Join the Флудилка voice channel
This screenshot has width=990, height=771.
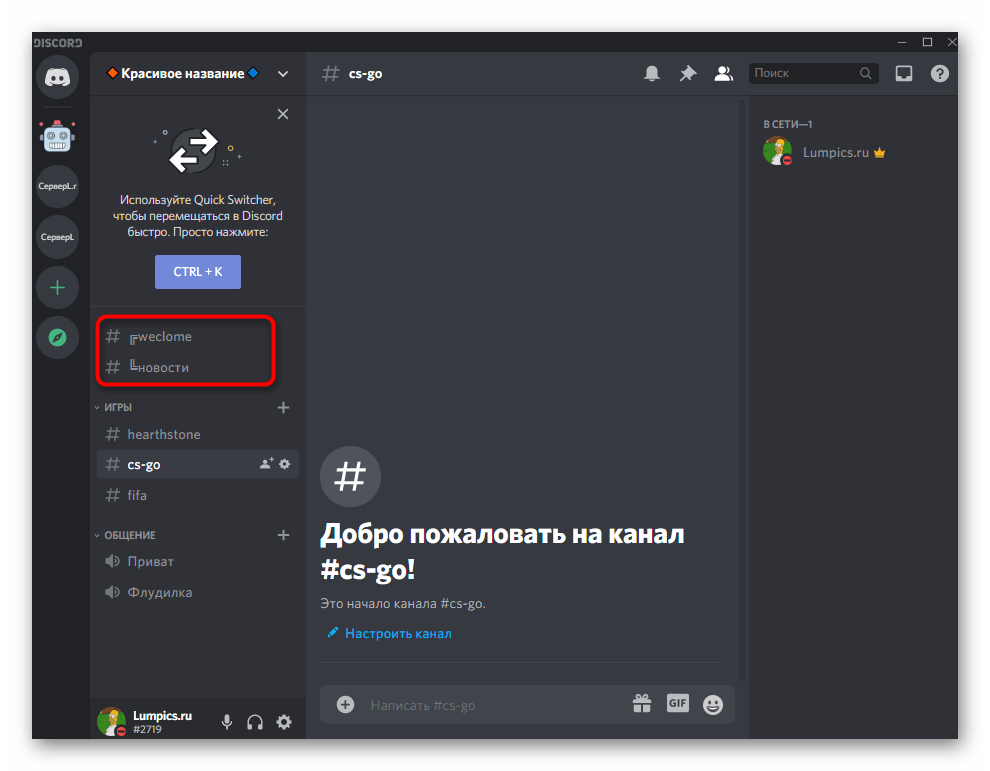click(159, 593)
